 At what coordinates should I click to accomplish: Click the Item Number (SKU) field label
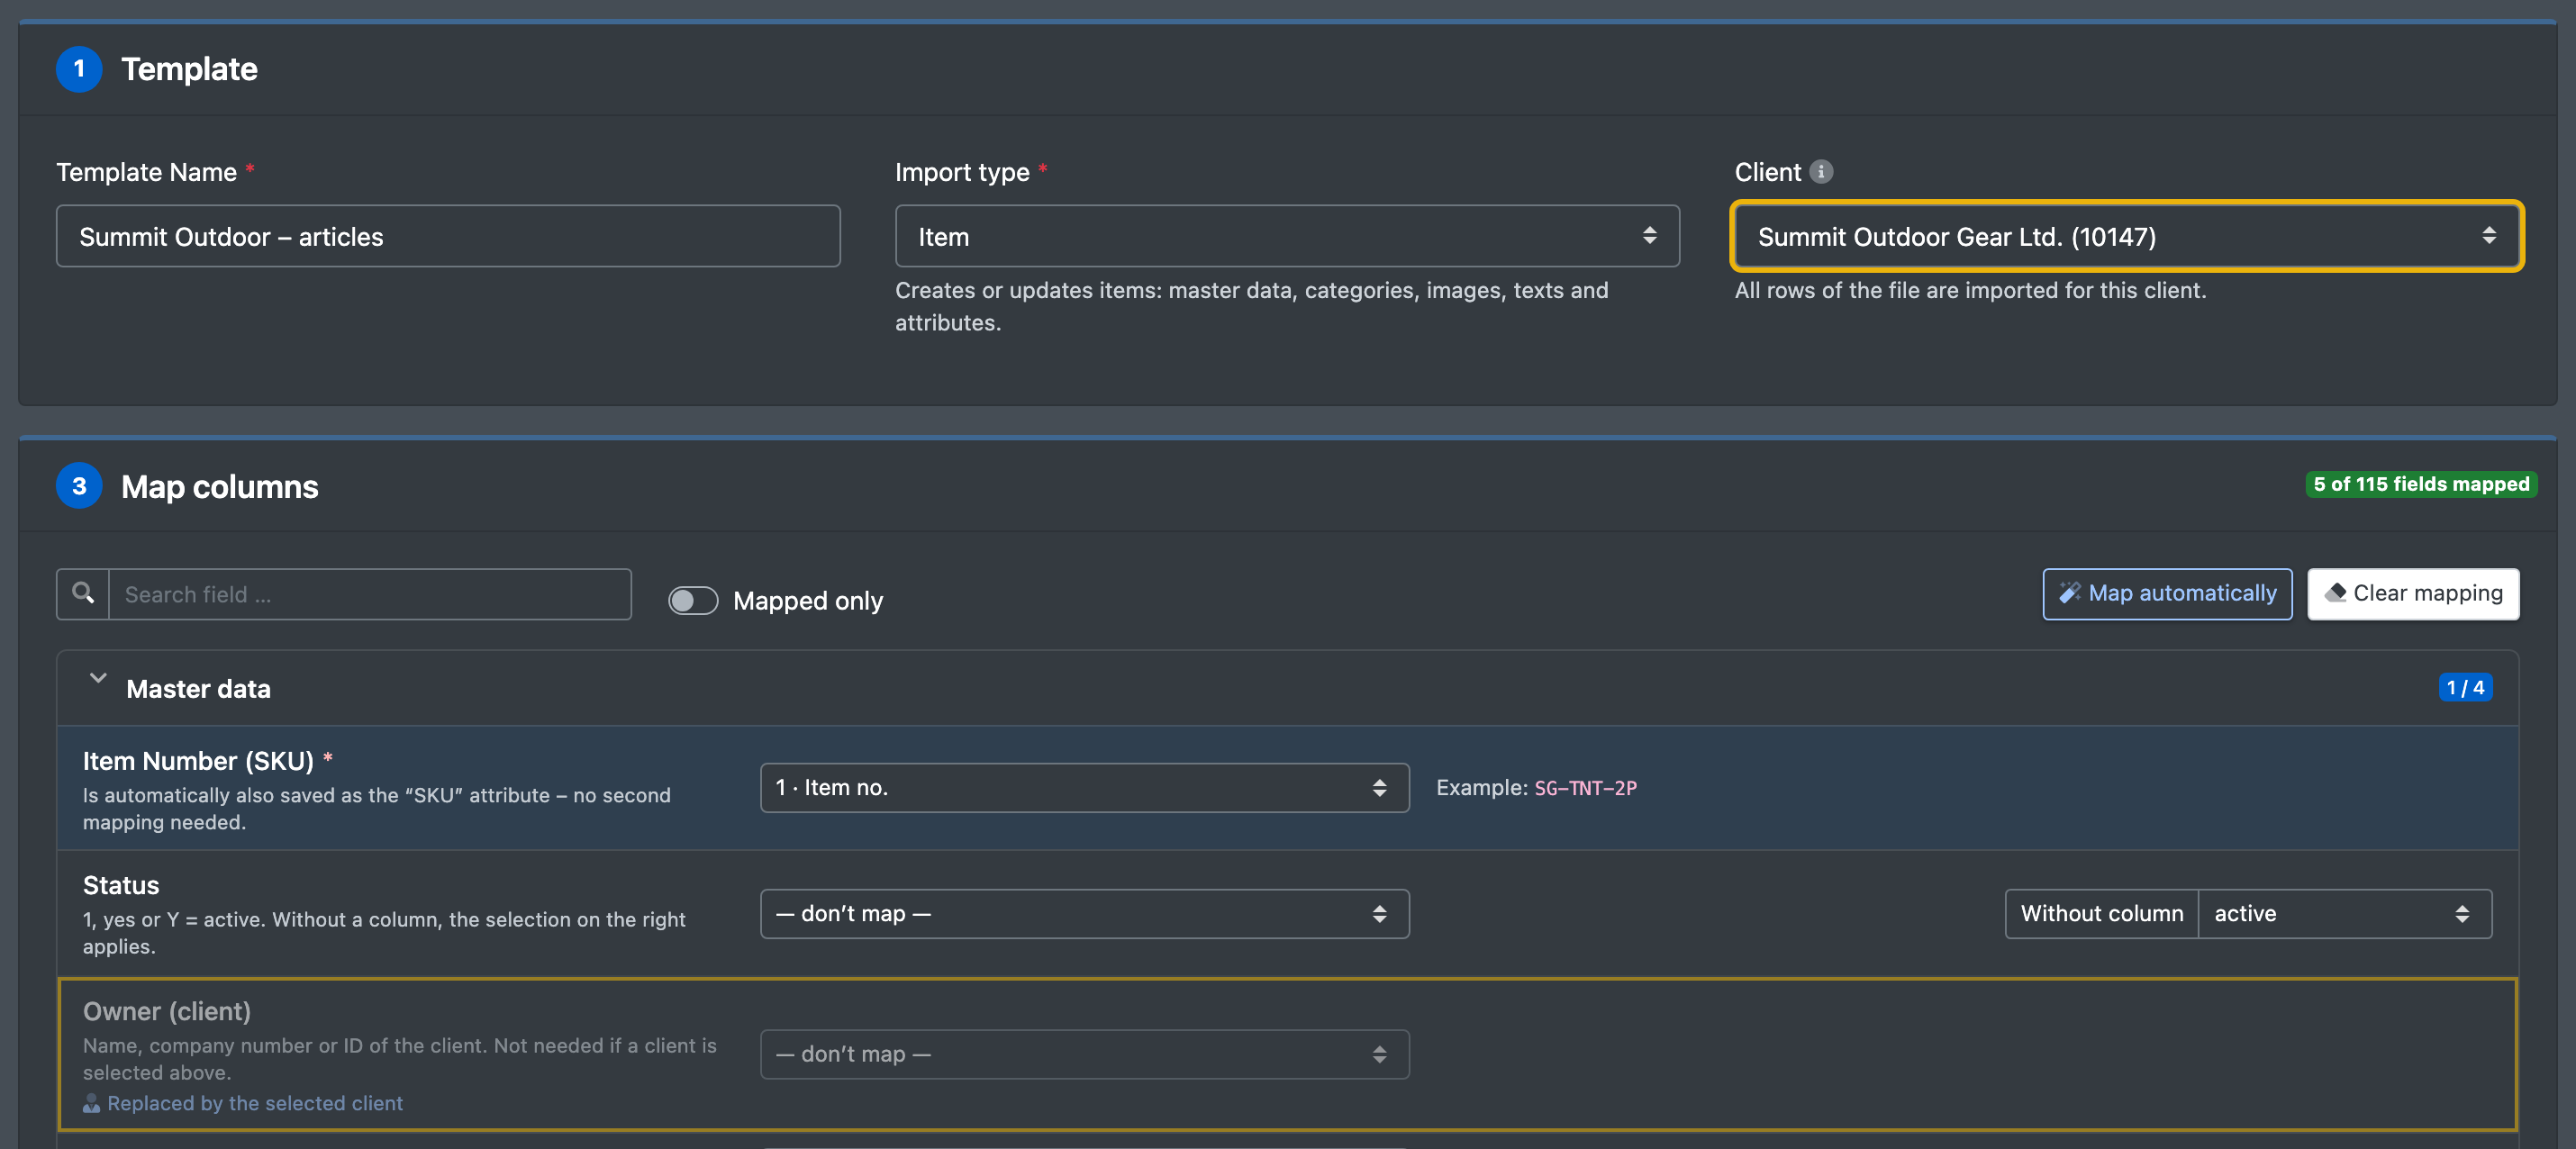[x=198, y=761]
